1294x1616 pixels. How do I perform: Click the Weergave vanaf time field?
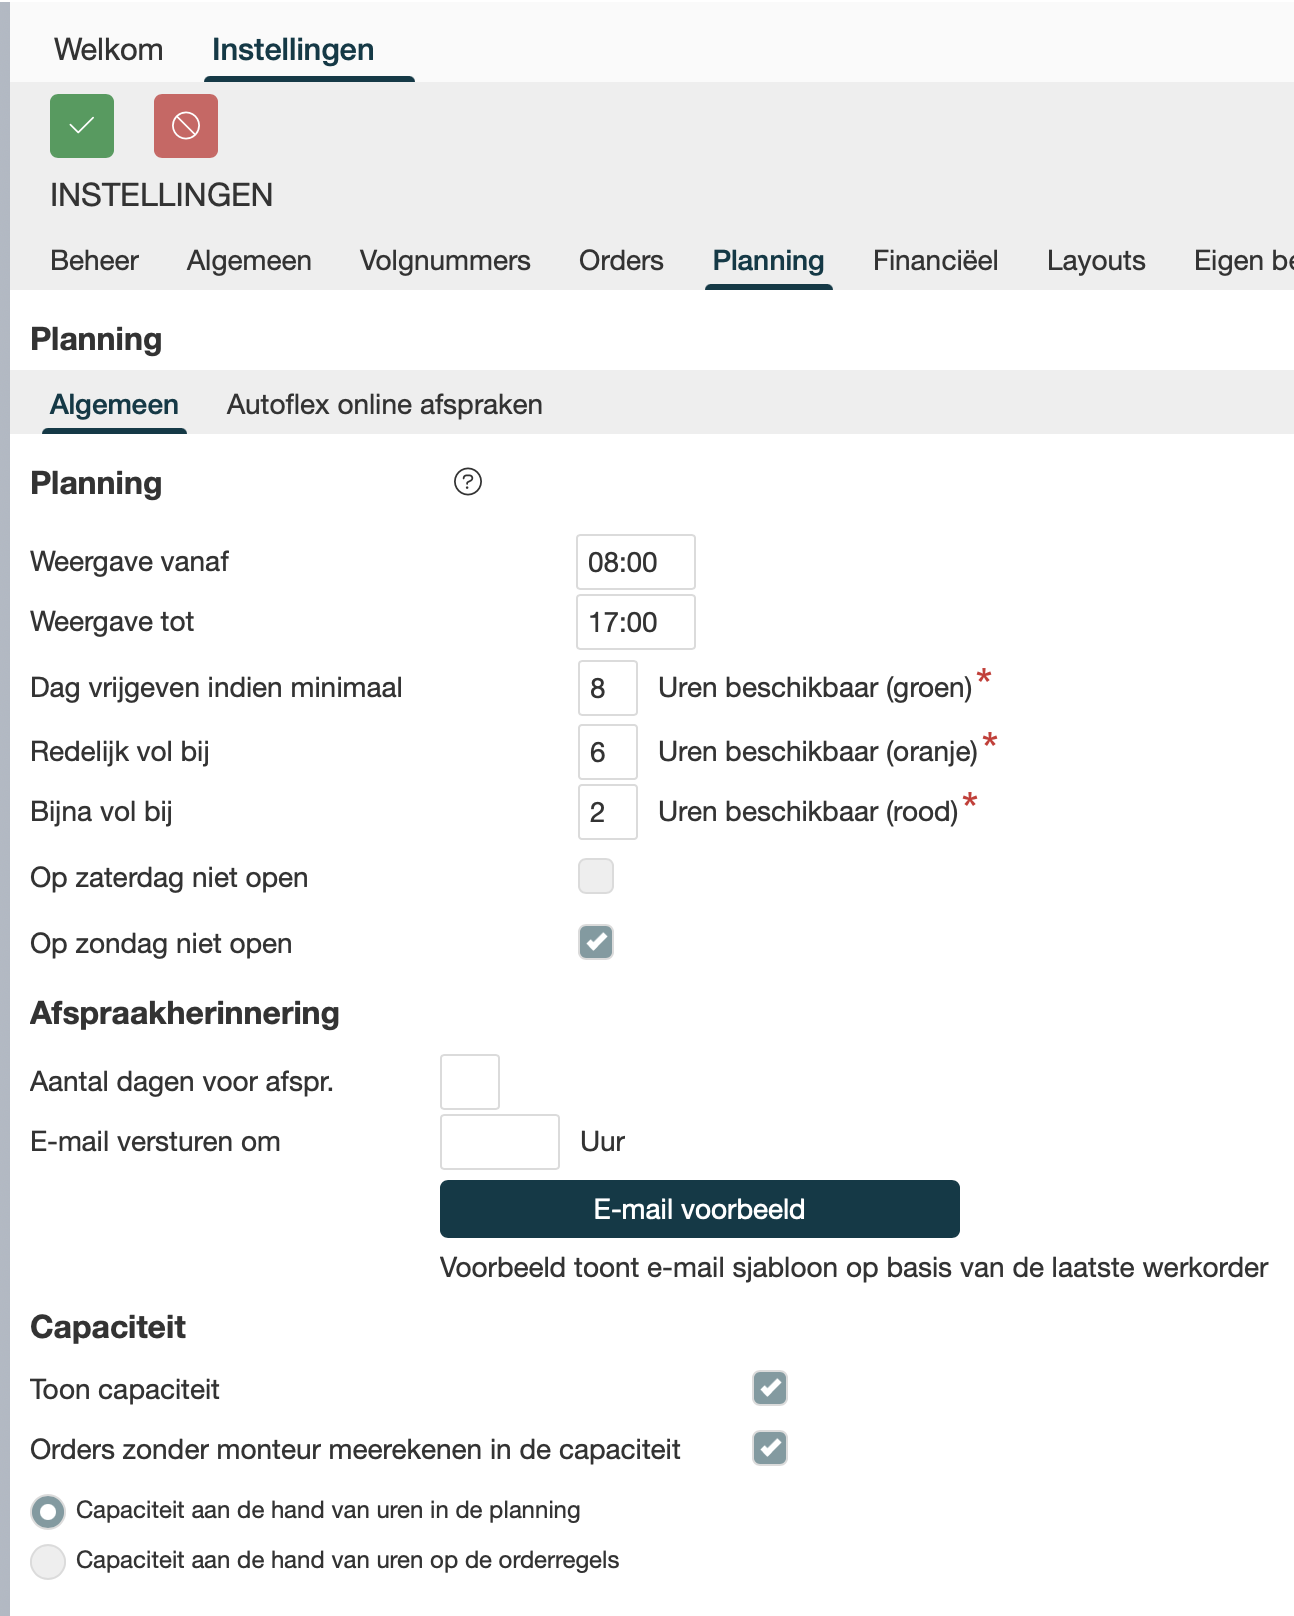pyautogui.click(x=635, y=562)
